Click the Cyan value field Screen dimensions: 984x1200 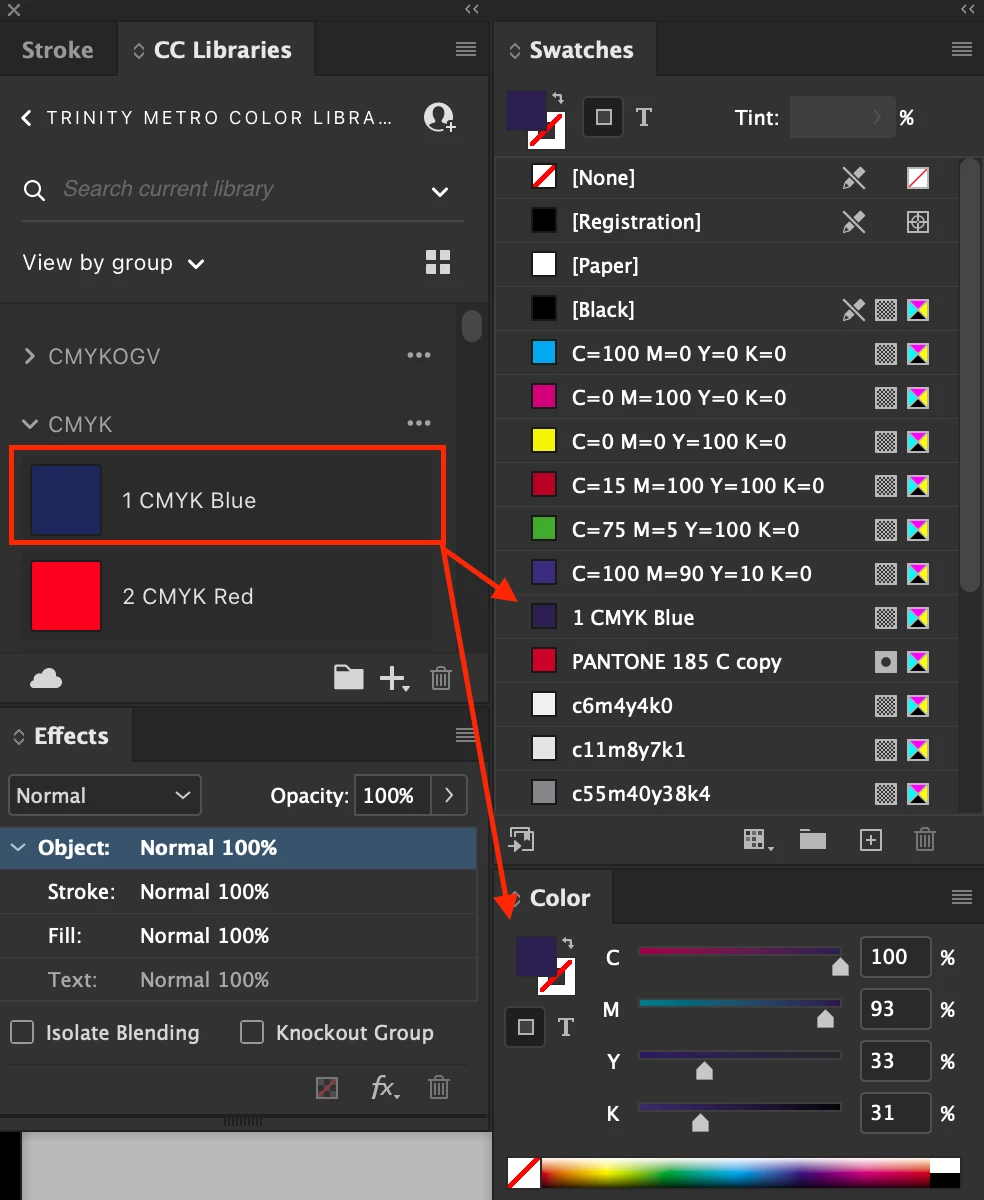coord(896,957)
